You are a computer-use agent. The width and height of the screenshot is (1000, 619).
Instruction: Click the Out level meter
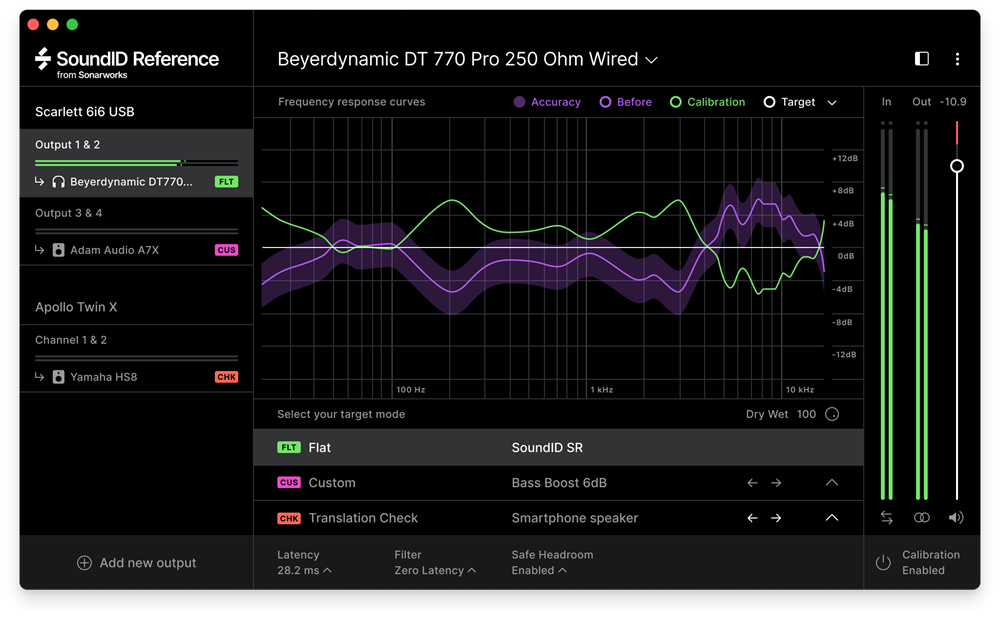click(x=922, y=310)
